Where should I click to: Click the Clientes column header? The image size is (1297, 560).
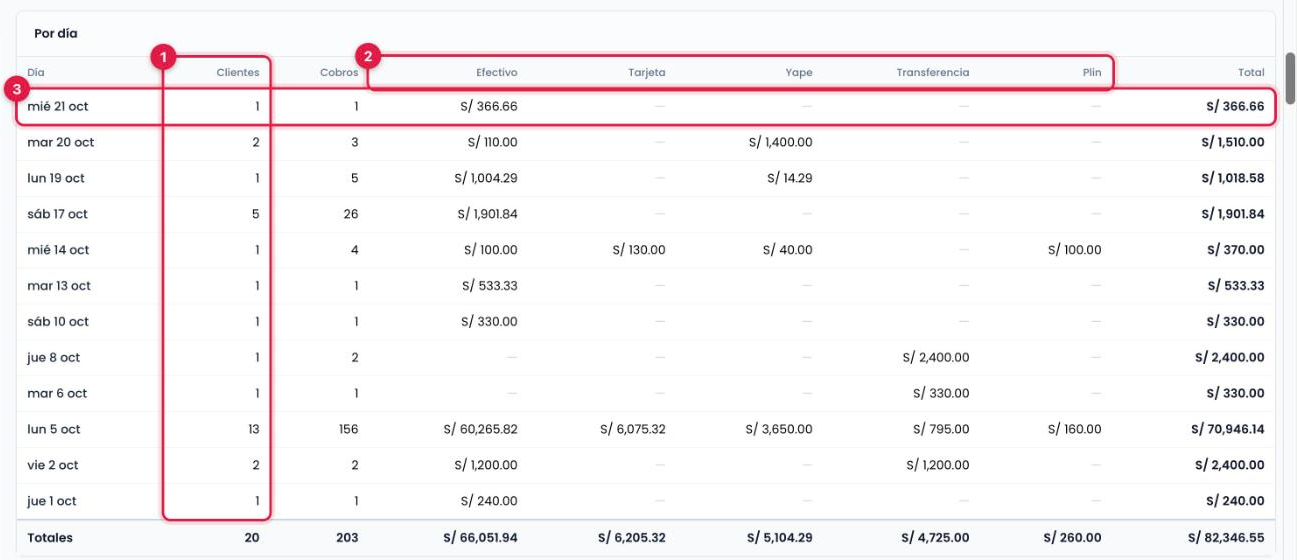click(x=238, y=72)
